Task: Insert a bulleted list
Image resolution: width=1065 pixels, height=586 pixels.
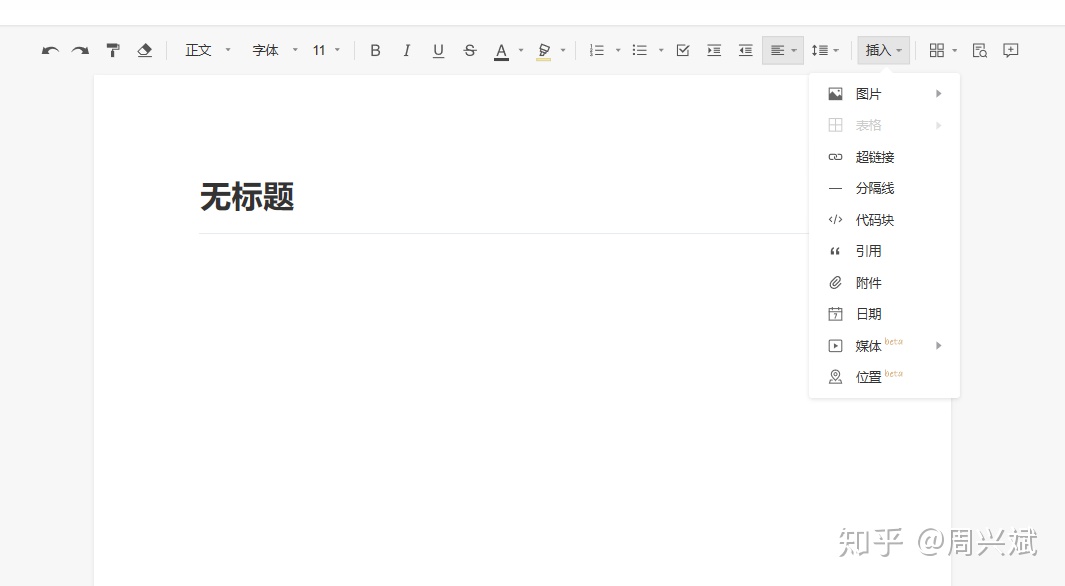Action: 639,50
